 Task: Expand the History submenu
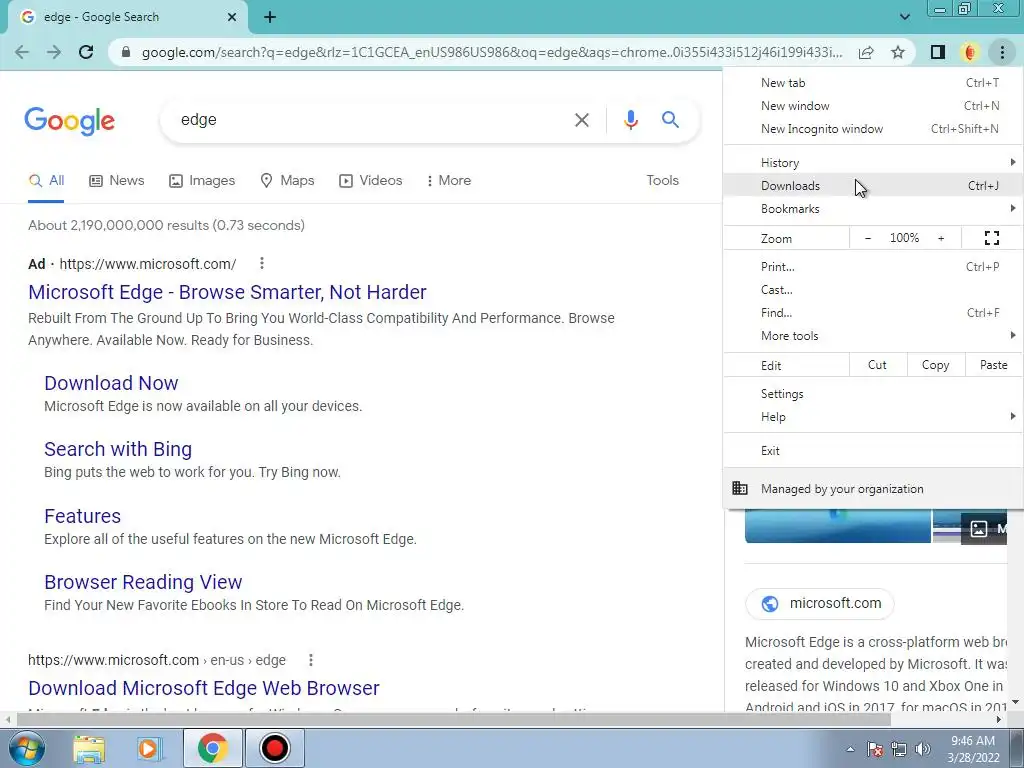pos(873,163)
